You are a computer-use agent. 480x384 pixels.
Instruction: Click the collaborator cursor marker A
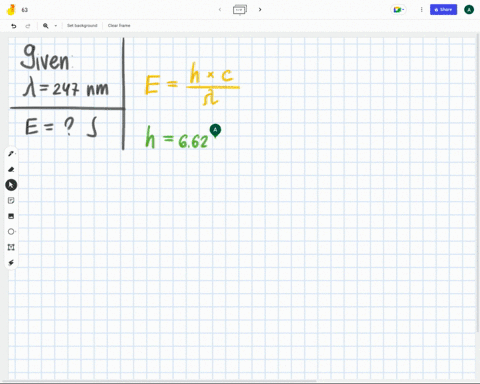[215, 130]
